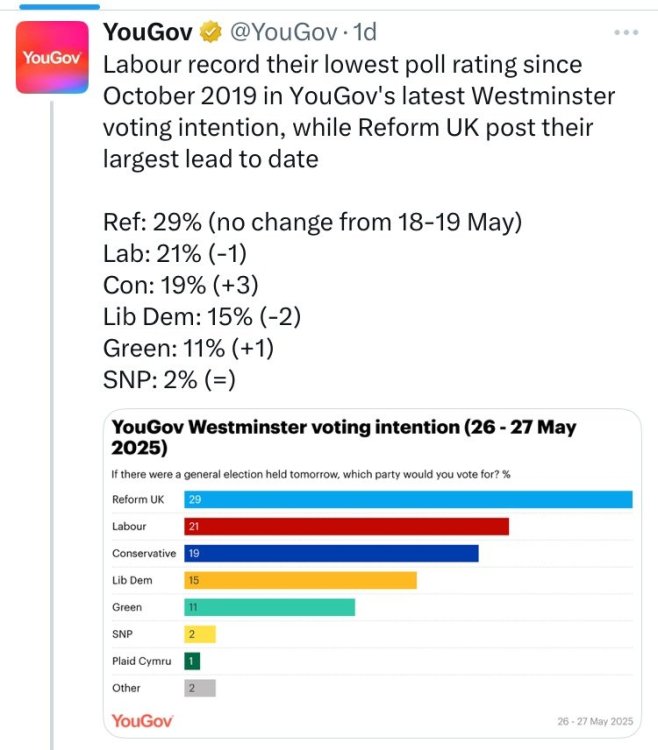The height and width of the screenshot is (750, 658).
Task: Open the three-dot more options menu
Action: point(626,33)
